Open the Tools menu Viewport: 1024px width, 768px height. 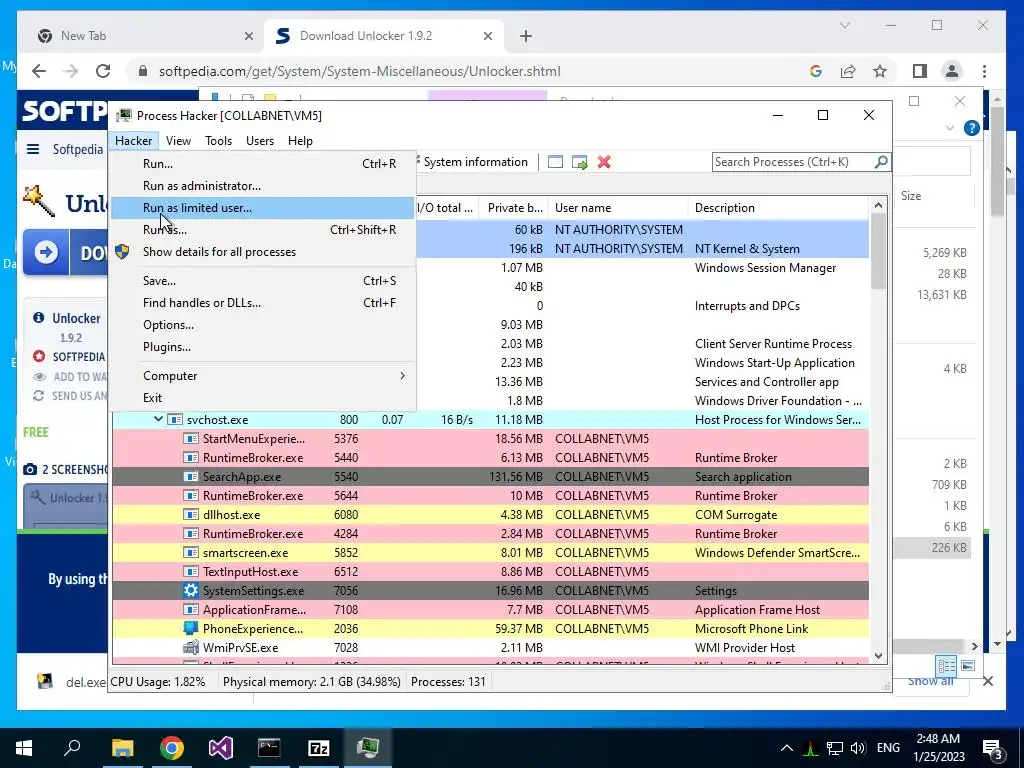[218, 140]
